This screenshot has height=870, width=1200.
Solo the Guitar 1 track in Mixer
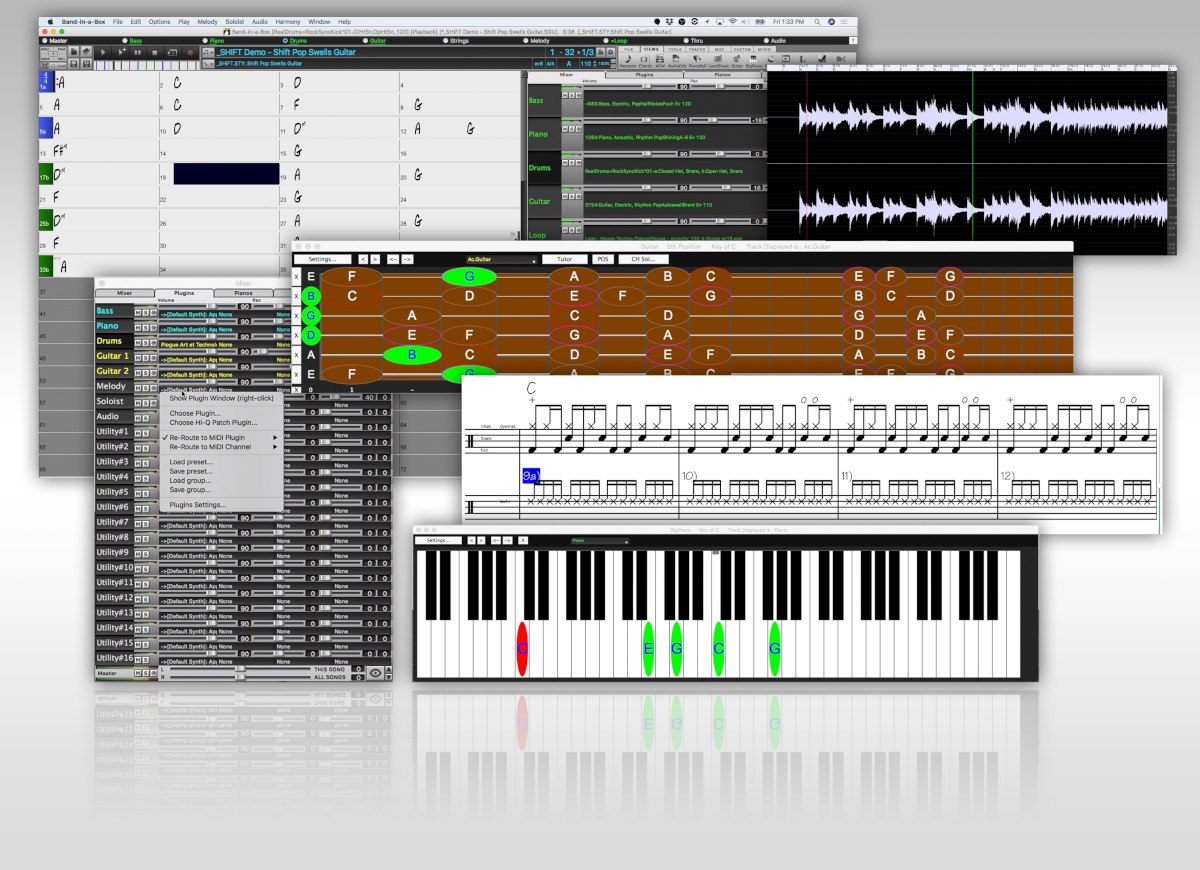pyautogui.click(x=145, y=357)
